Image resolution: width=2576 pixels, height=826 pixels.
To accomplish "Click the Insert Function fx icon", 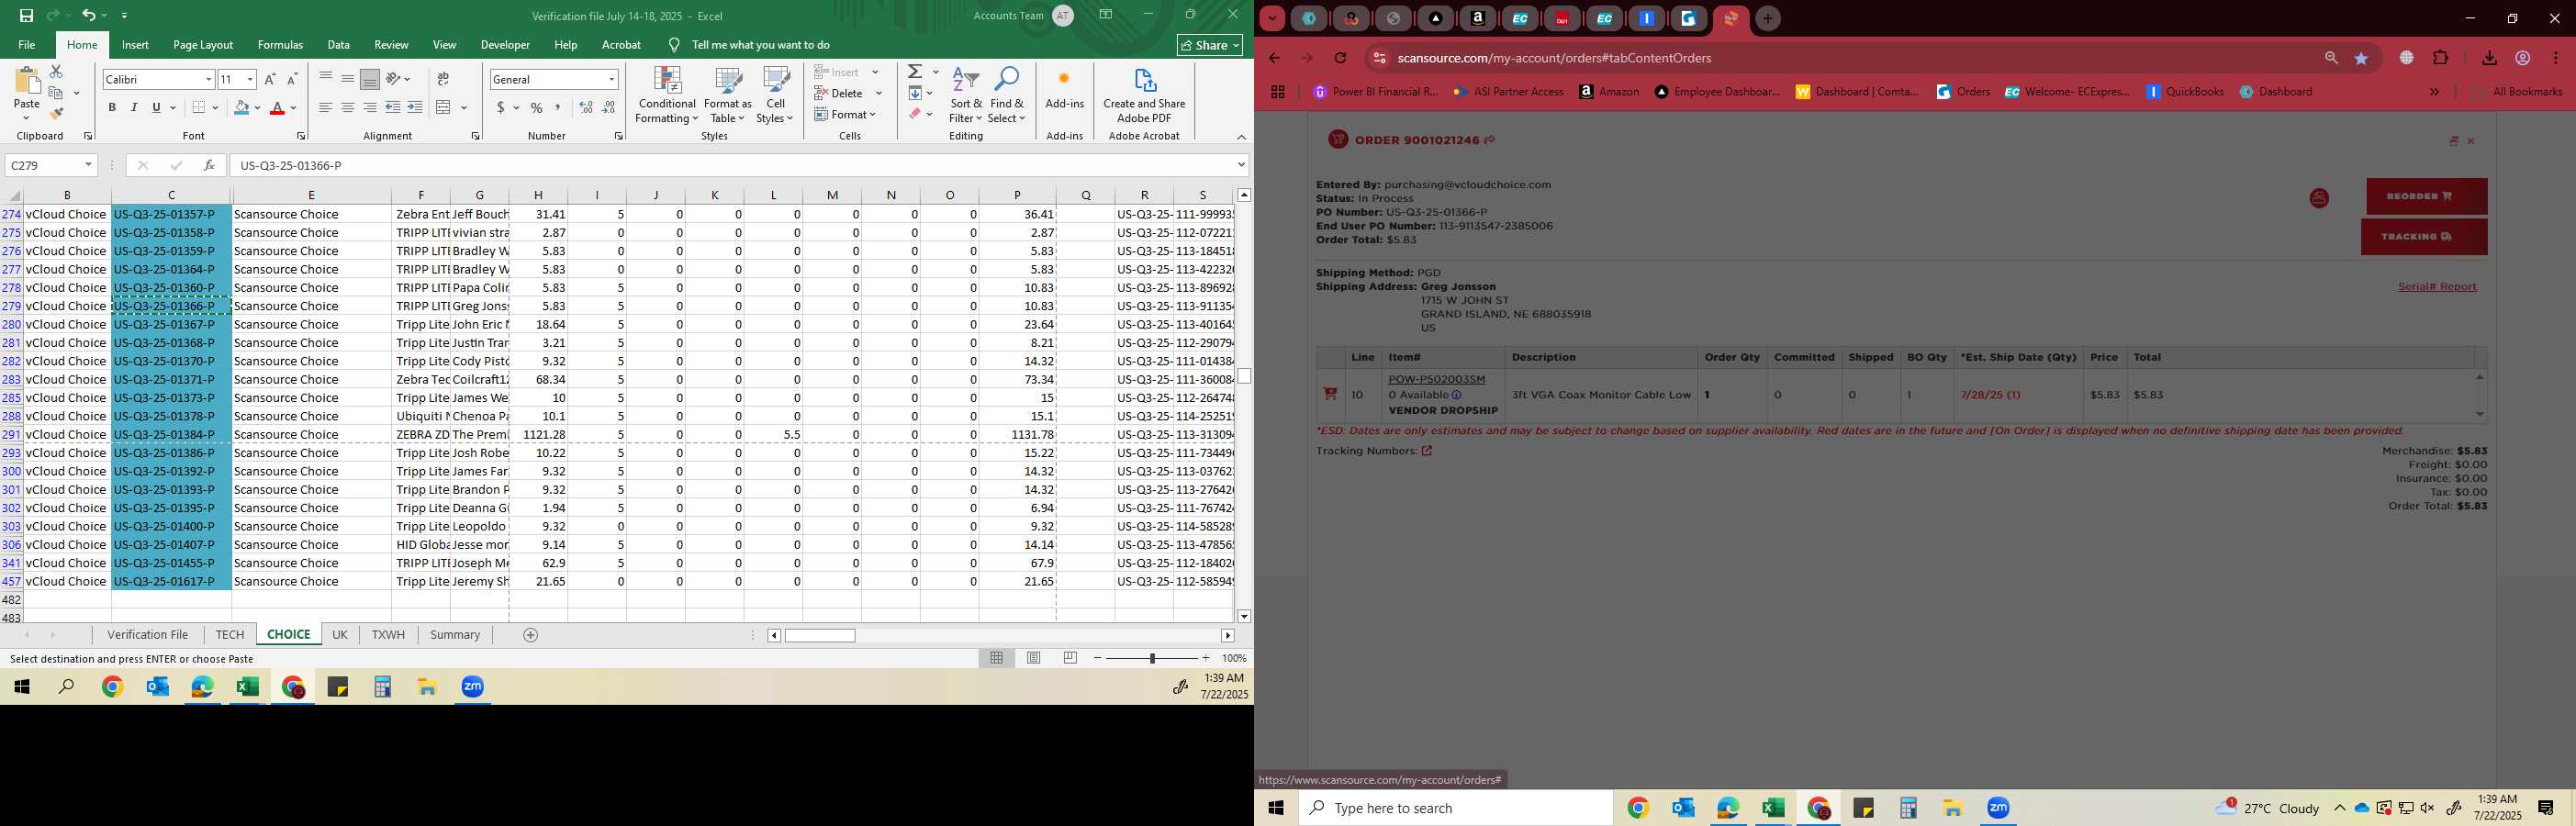I will [x=209, y=165].
